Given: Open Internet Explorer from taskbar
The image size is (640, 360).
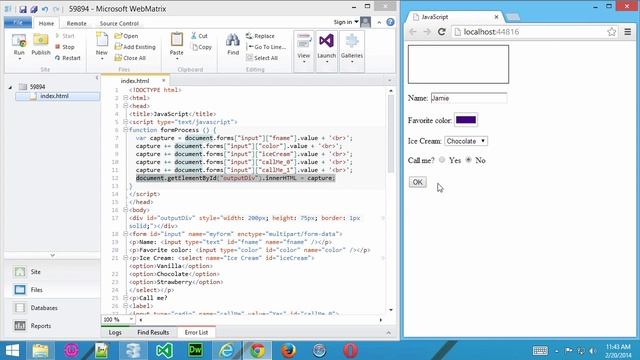Looking at the screenshot, I should point(227,350).
